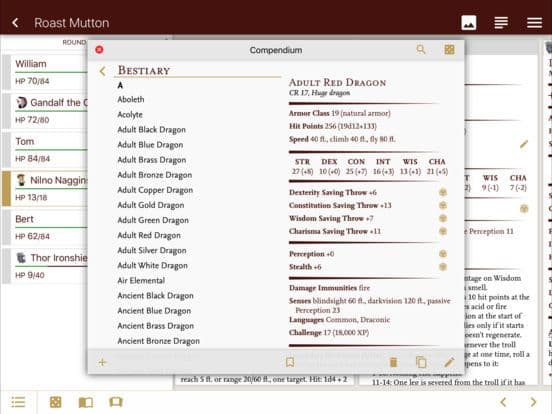The image size is (552, 414).
Task: Click 'Stealth +6' skill text
Action: coord(305,267)
